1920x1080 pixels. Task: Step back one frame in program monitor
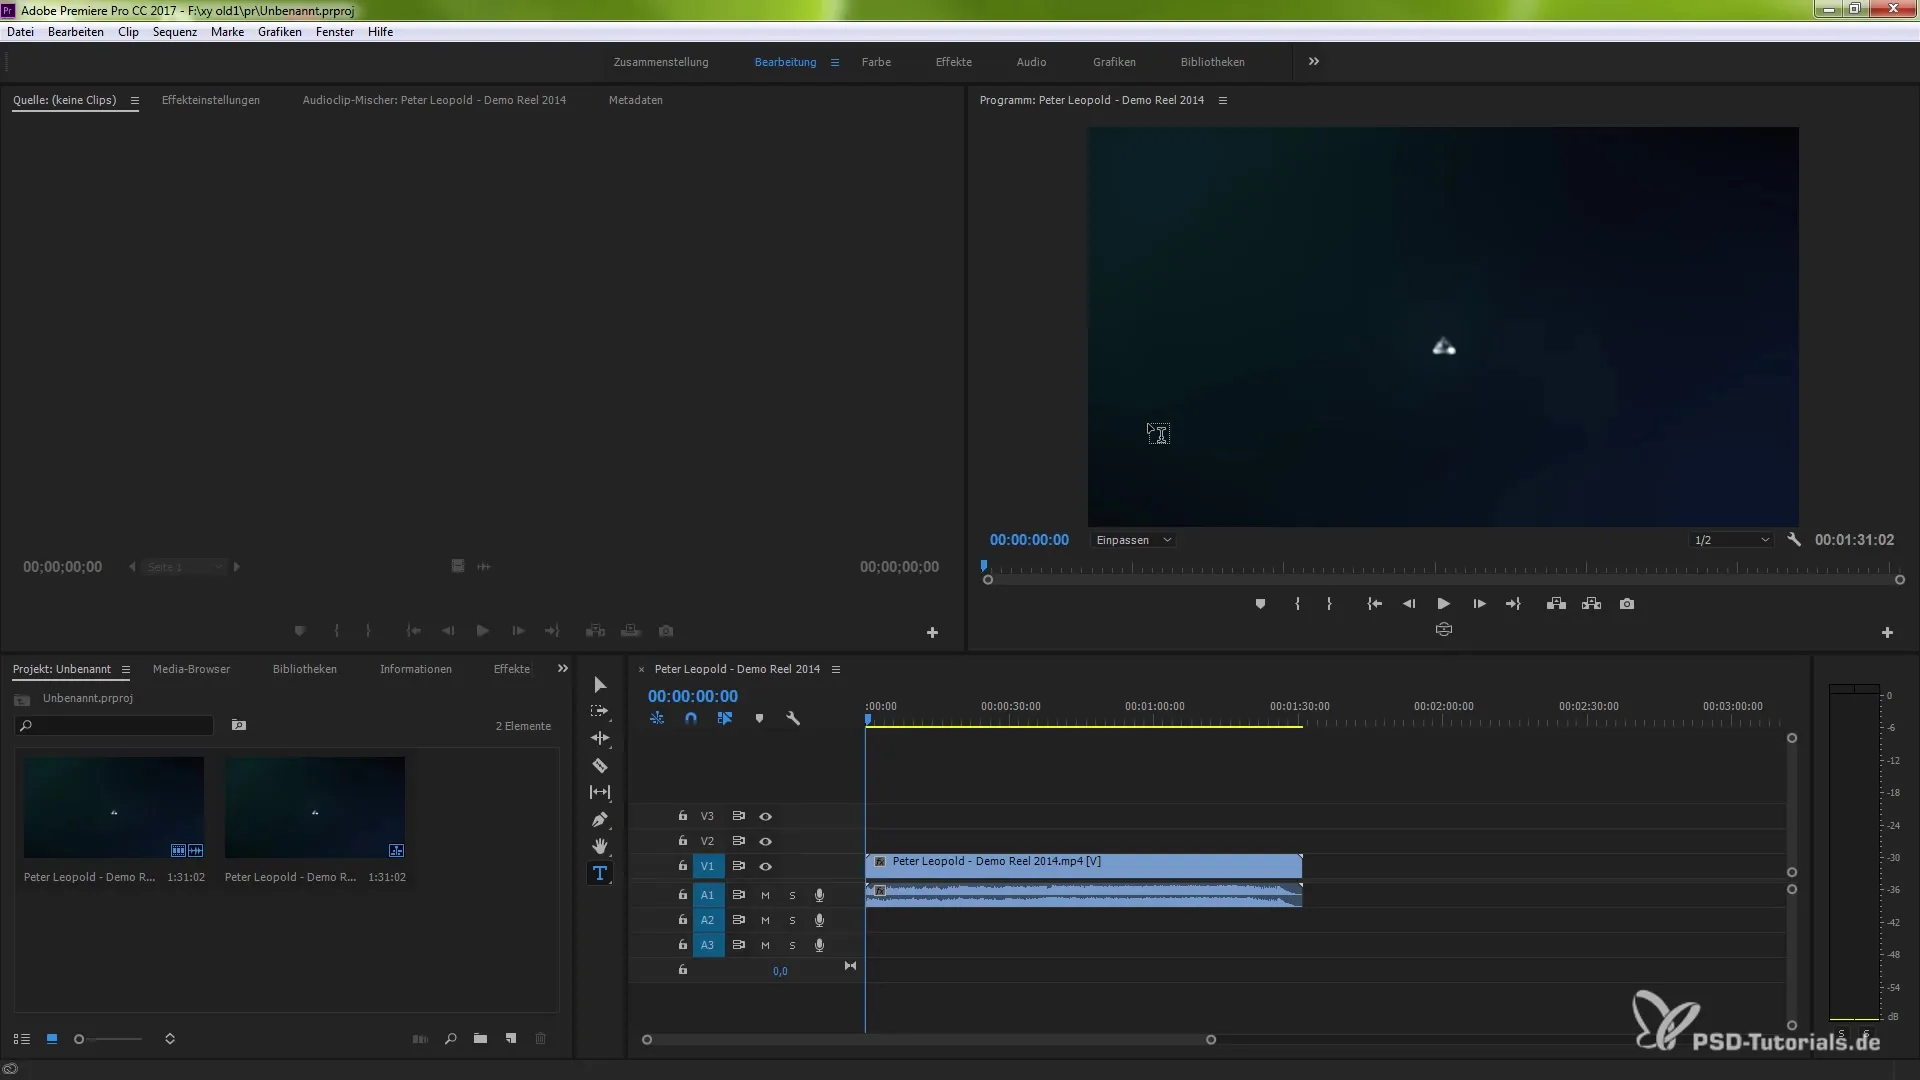click(x=1409, y=604)
